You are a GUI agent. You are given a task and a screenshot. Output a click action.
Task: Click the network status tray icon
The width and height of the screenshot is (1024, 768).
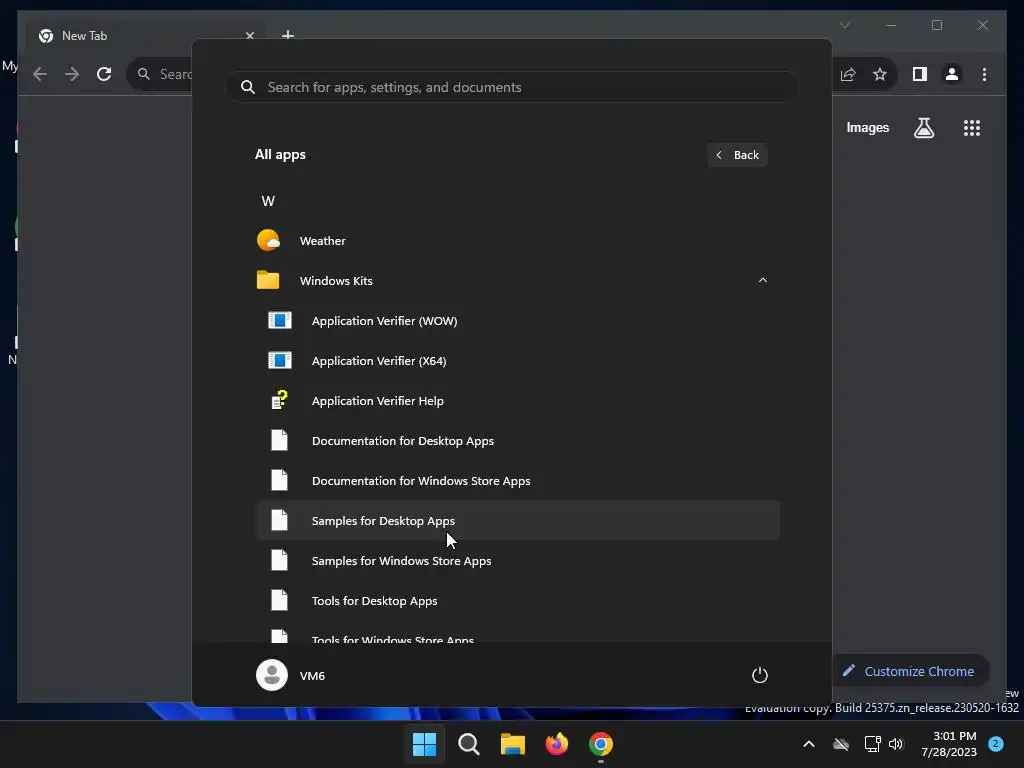coord(872,744)
